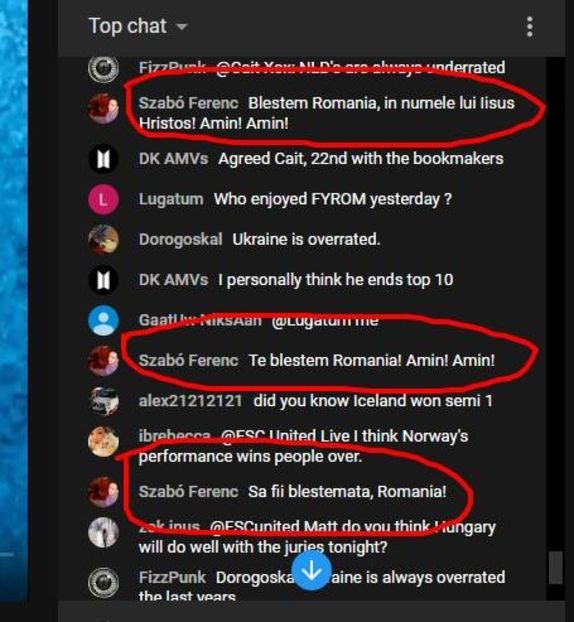574x622 pixels.
Task: Expand the Top chat dropdown arrow
Action: 182,27
